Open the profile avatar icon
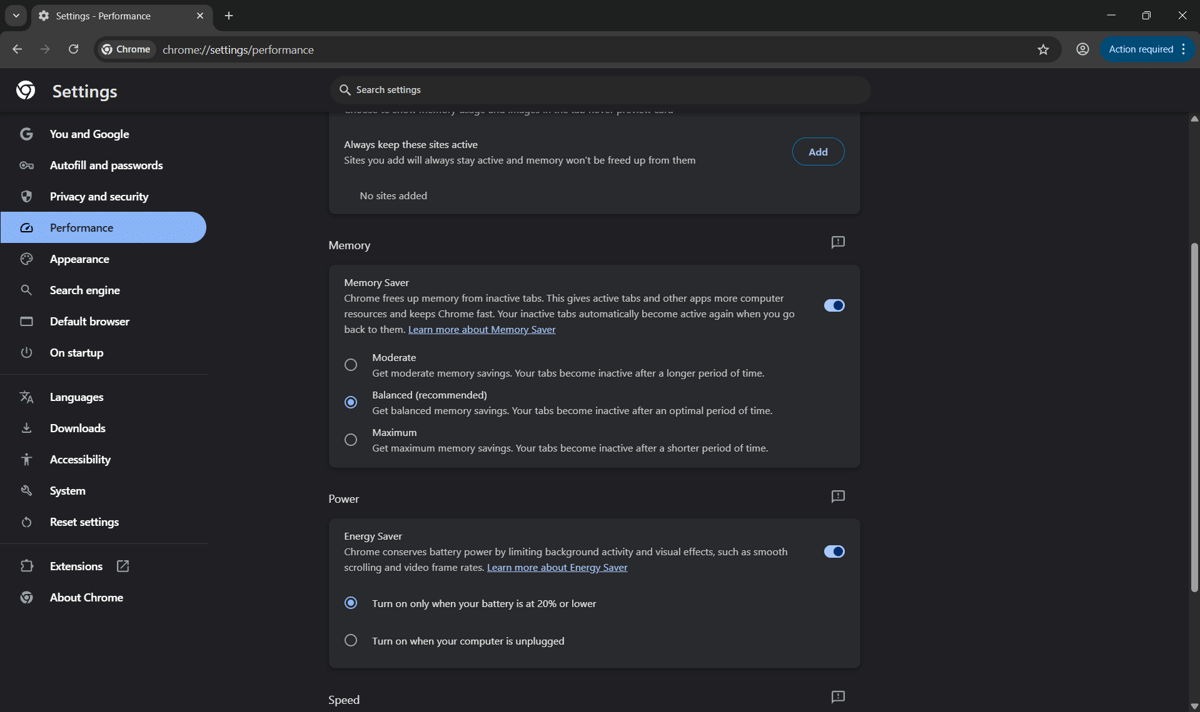The width and height of the screenshot is (1200, 712). [x=1082, y=49]
